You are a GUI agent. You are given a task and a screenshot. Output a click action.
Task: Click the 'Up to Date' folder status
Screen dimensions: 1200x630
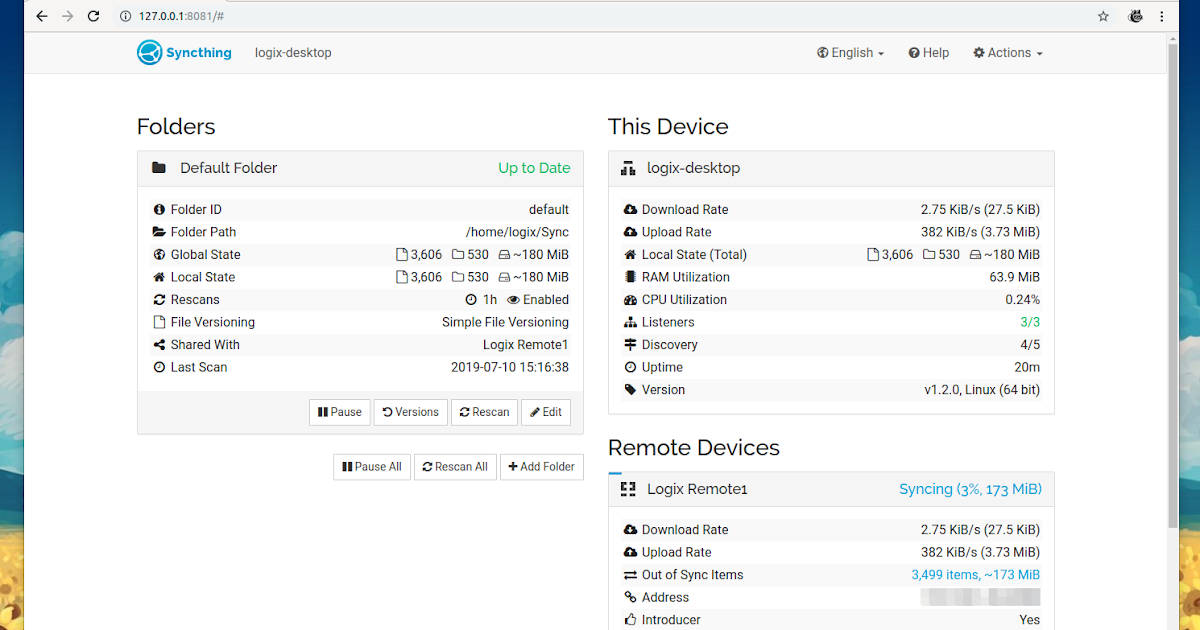[x=534, y=168]
